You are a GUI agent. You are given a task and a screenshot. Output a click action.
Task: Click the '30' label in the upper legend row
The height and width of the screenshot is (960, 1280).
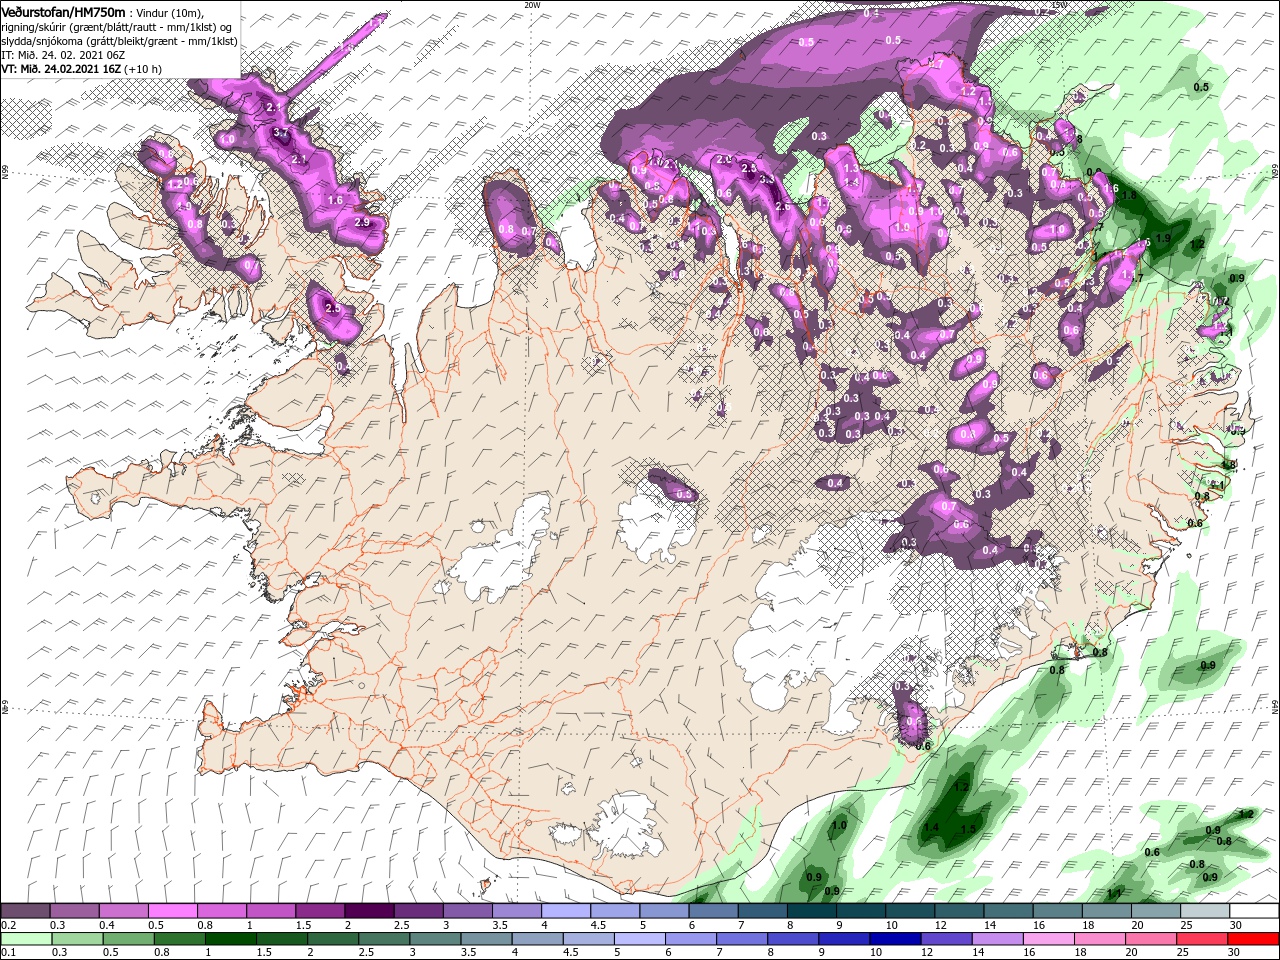point(1235,925)
